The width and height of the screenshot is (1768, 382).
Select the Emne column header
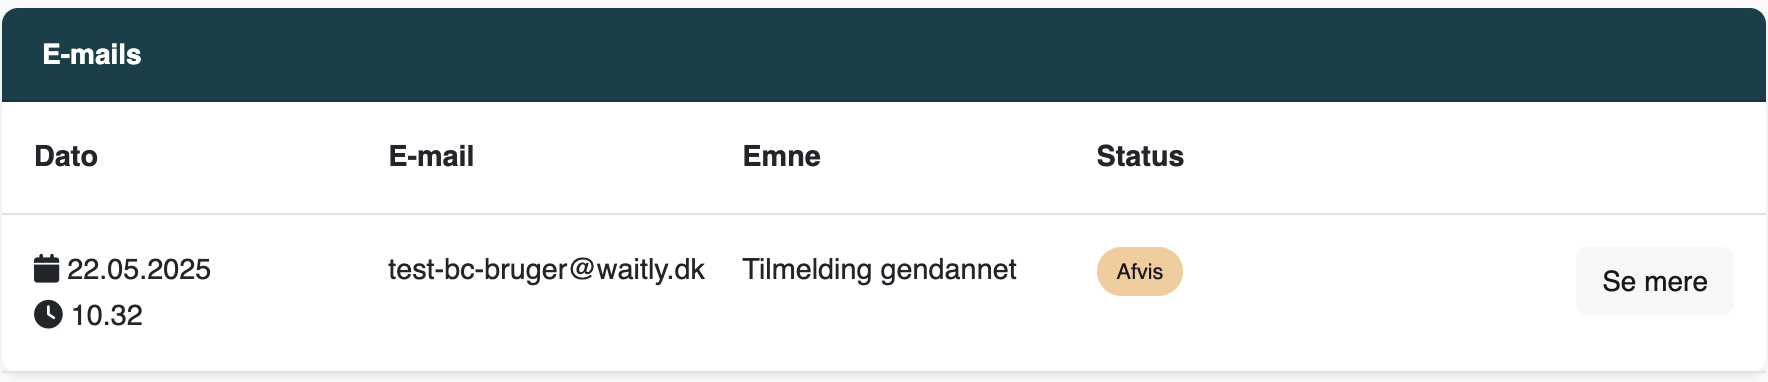click(781, 156)
